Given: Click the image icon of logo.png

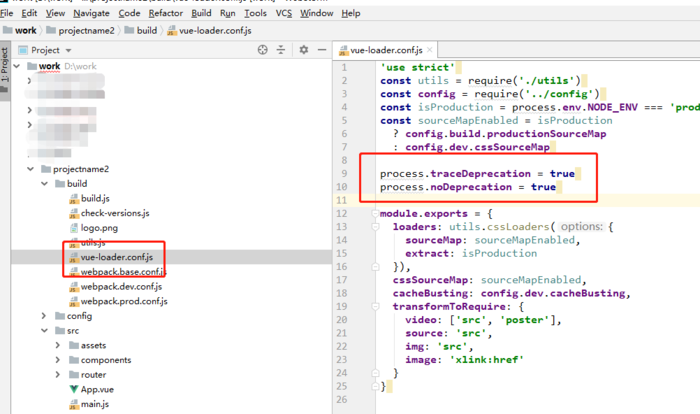Looking at the screenshot, I should (74, 228).
